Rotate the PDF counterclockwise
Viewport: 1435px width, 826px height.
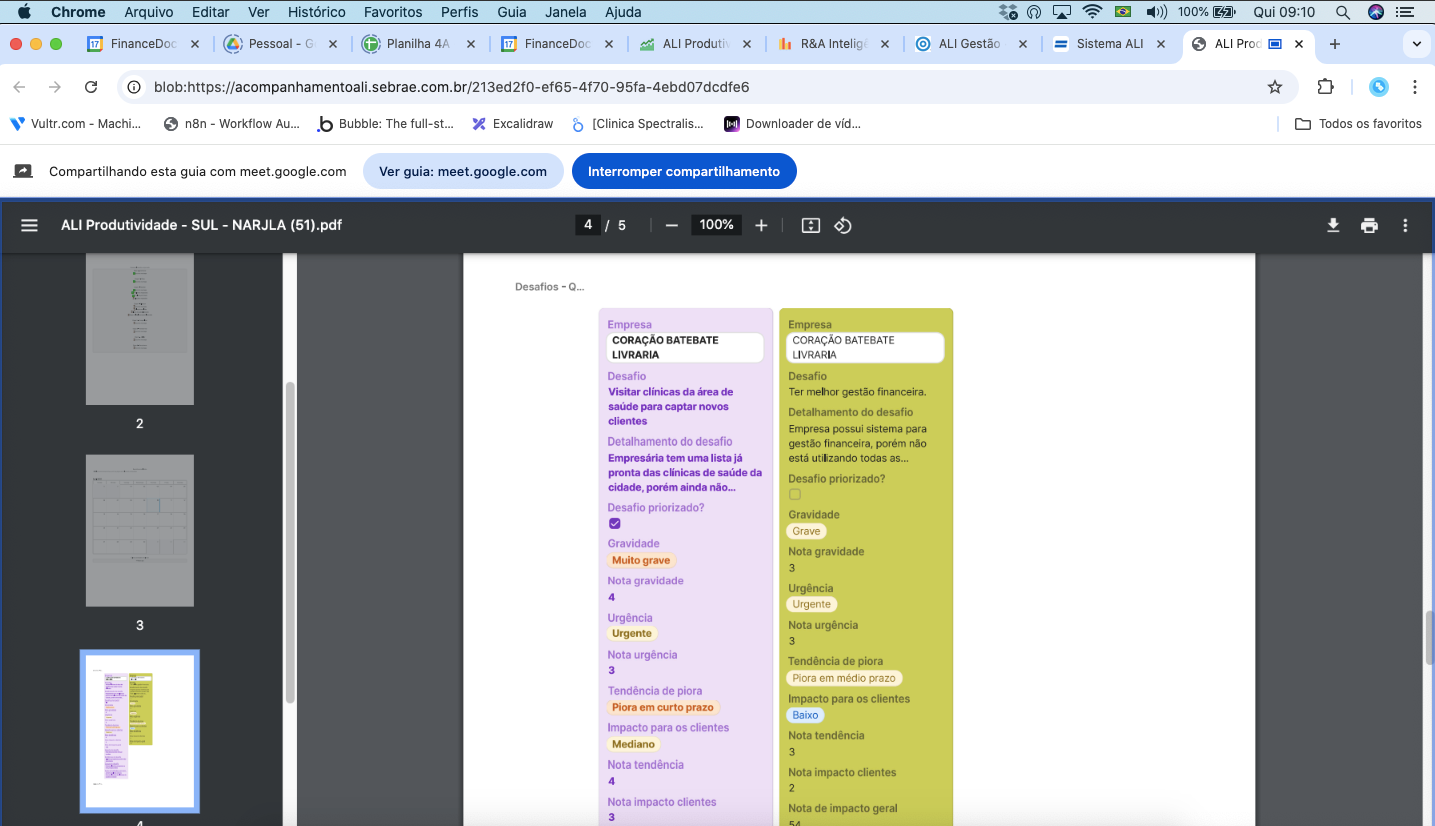coord(843,225)
